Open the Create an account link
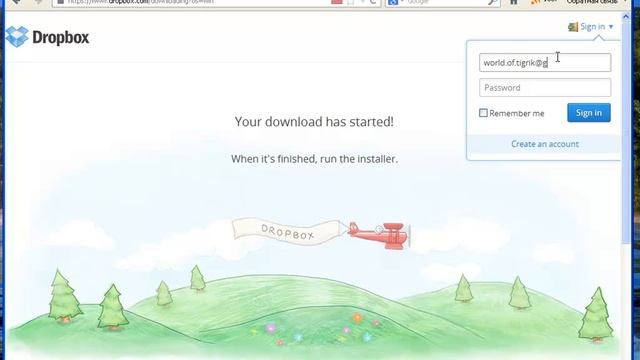Screen dimensions: 640x360 point(545,144)
